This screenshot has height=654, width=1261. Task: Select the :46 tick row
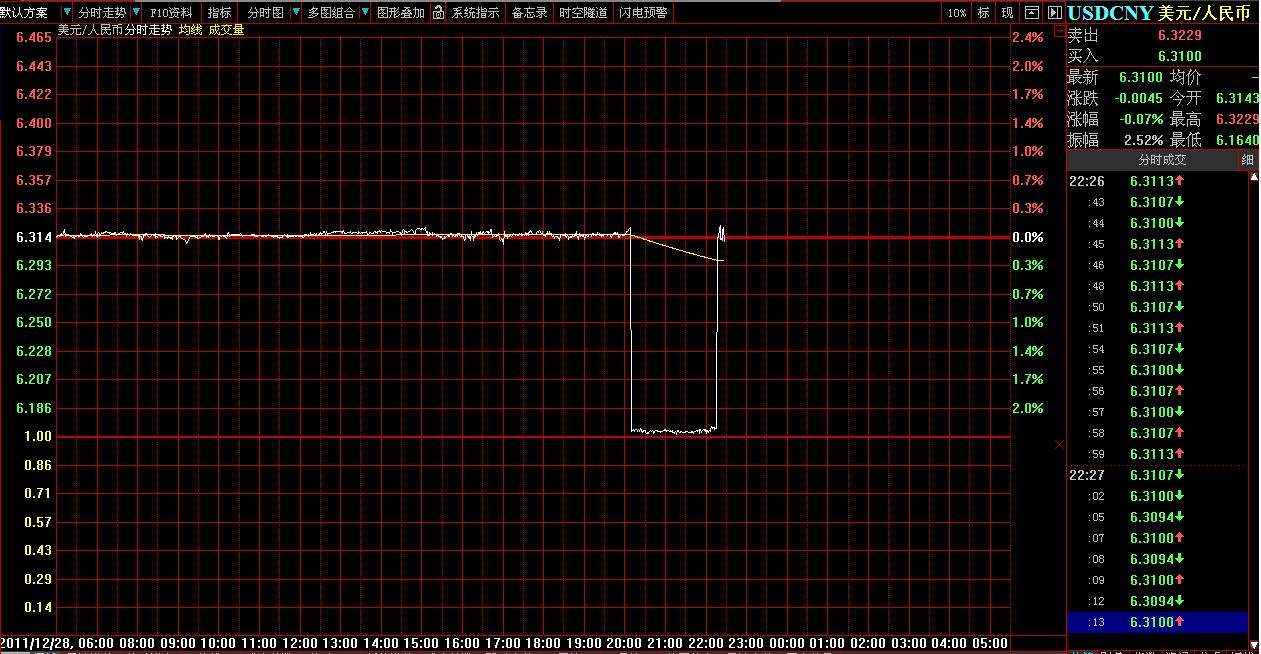[1158, 265]
